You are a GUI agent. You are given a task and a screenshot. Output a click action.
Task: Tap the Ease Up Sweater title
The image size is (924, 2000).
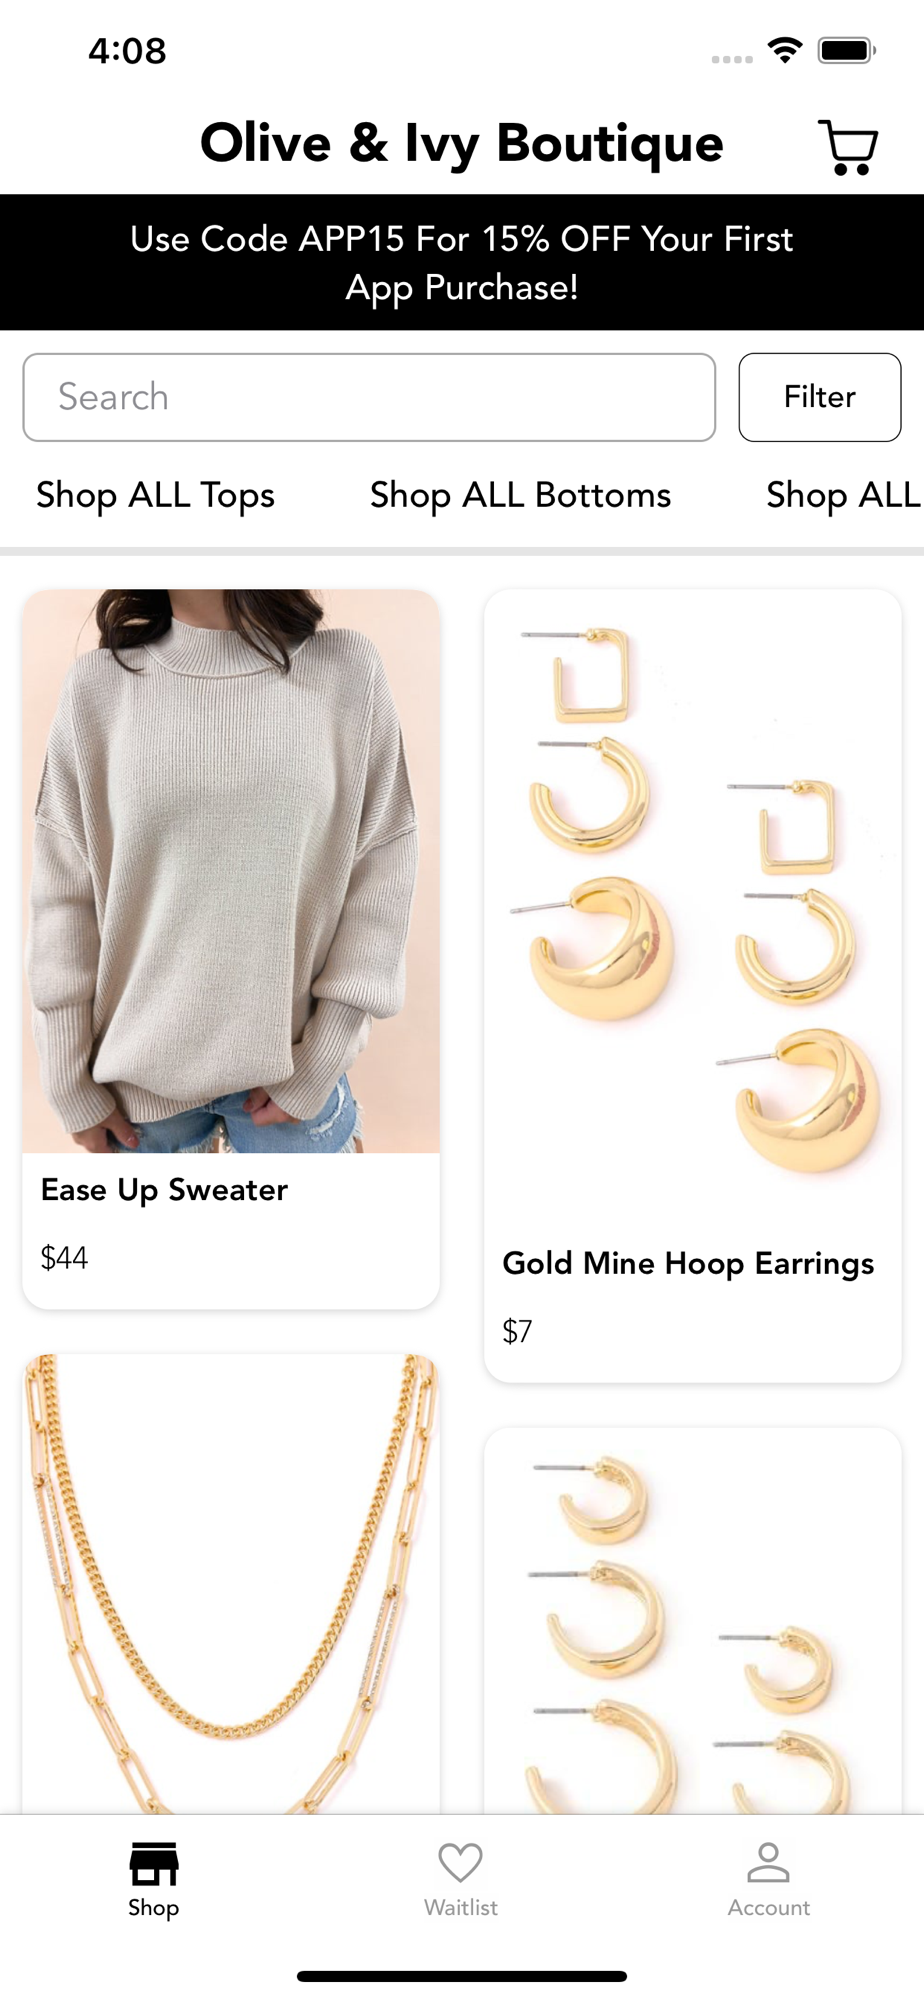164,1190
